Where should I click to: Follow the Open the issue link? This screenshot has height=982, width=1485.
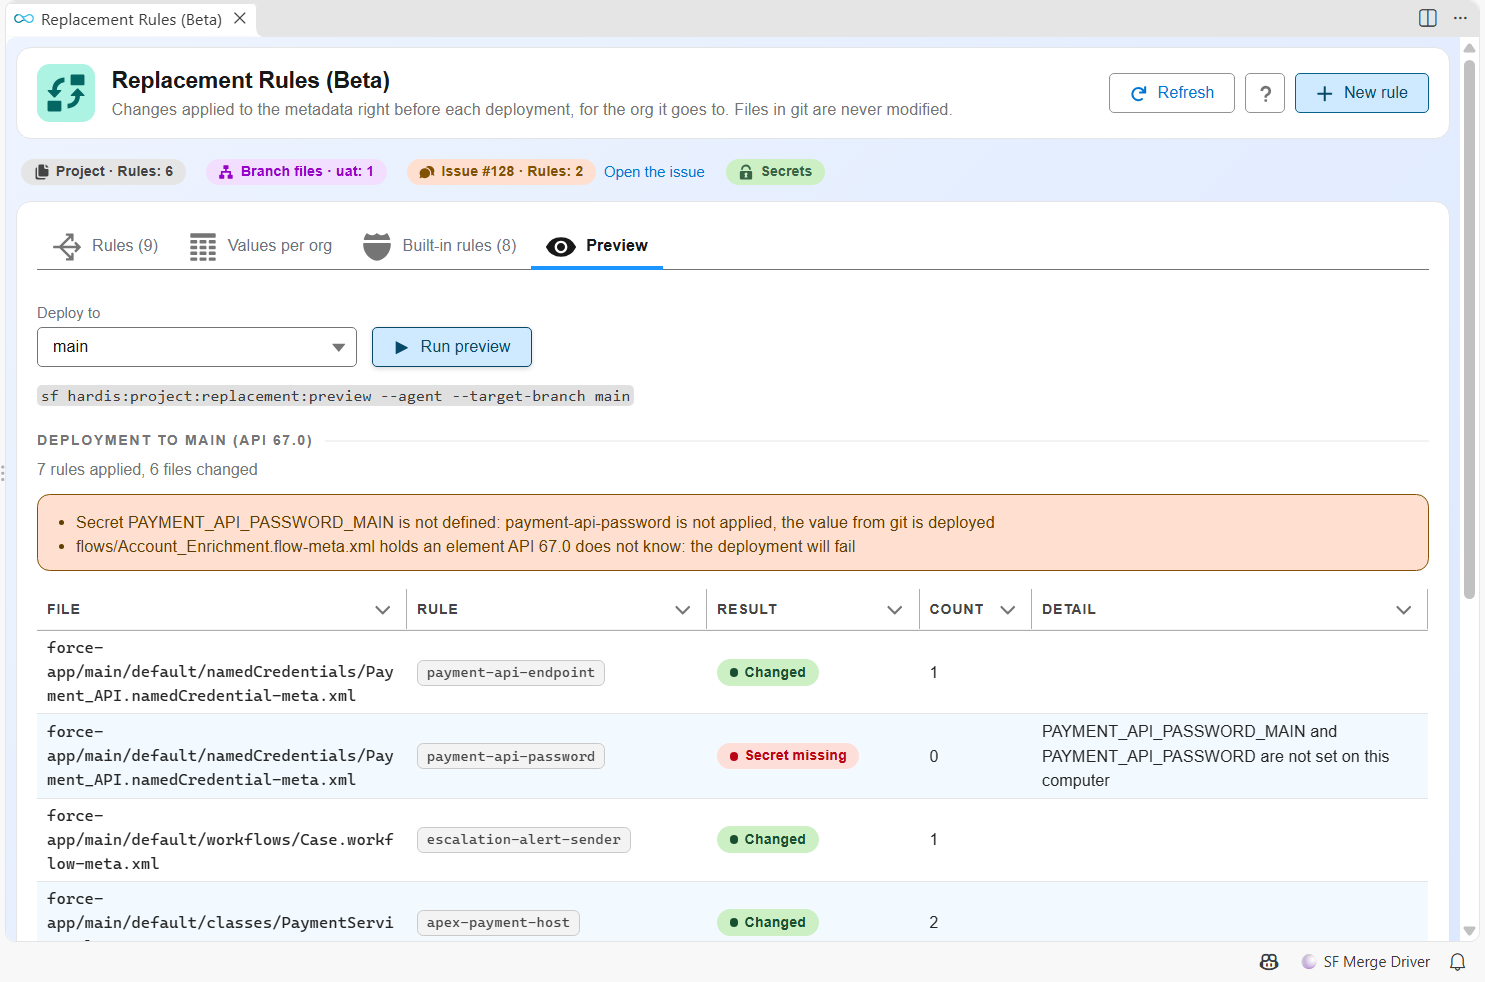(654, 172)
